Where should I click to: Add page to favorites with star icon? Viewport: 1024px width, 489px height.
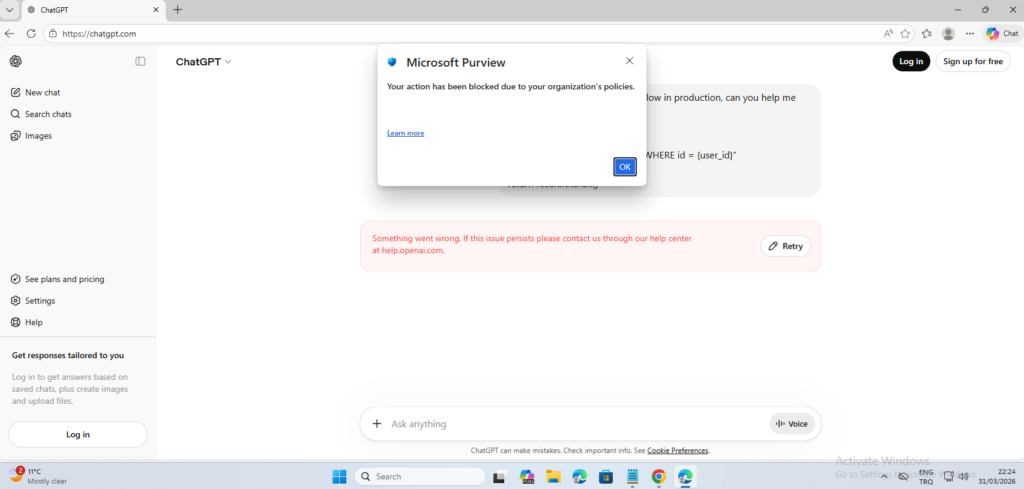click(x=905, y=33)
